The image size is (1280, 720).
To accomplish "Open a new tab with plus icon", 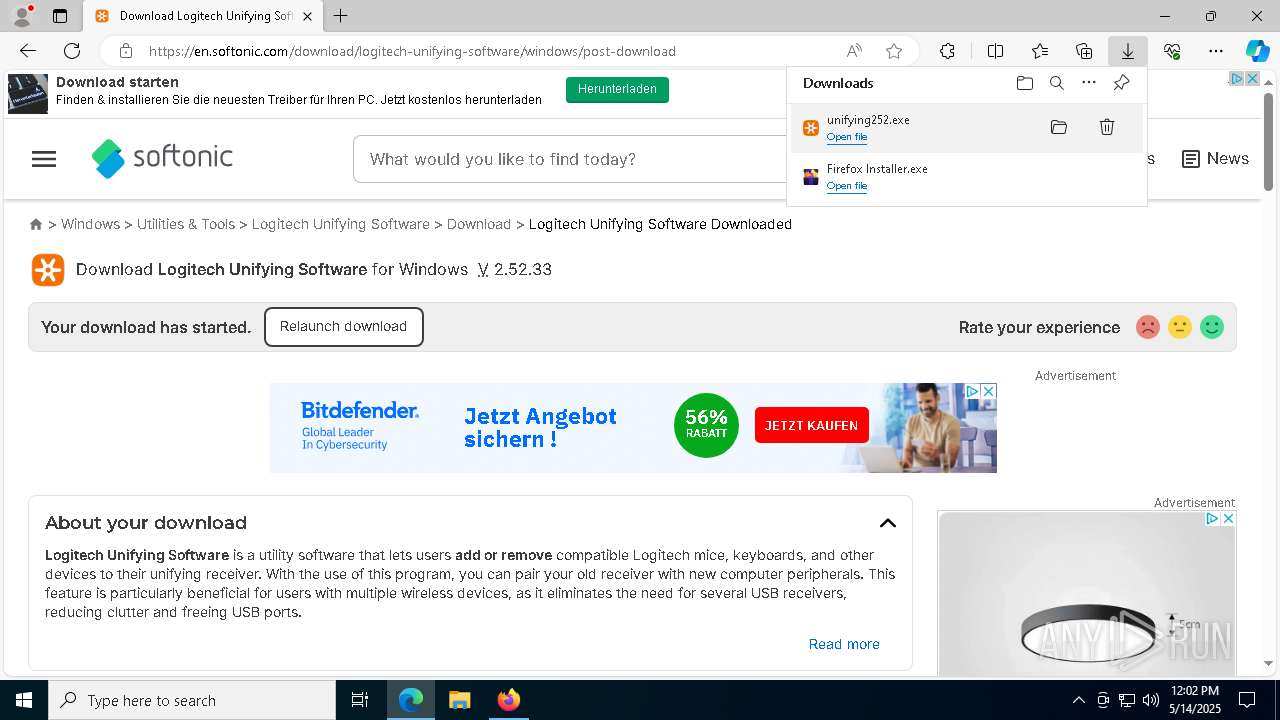I will click(x=341, y=16).
